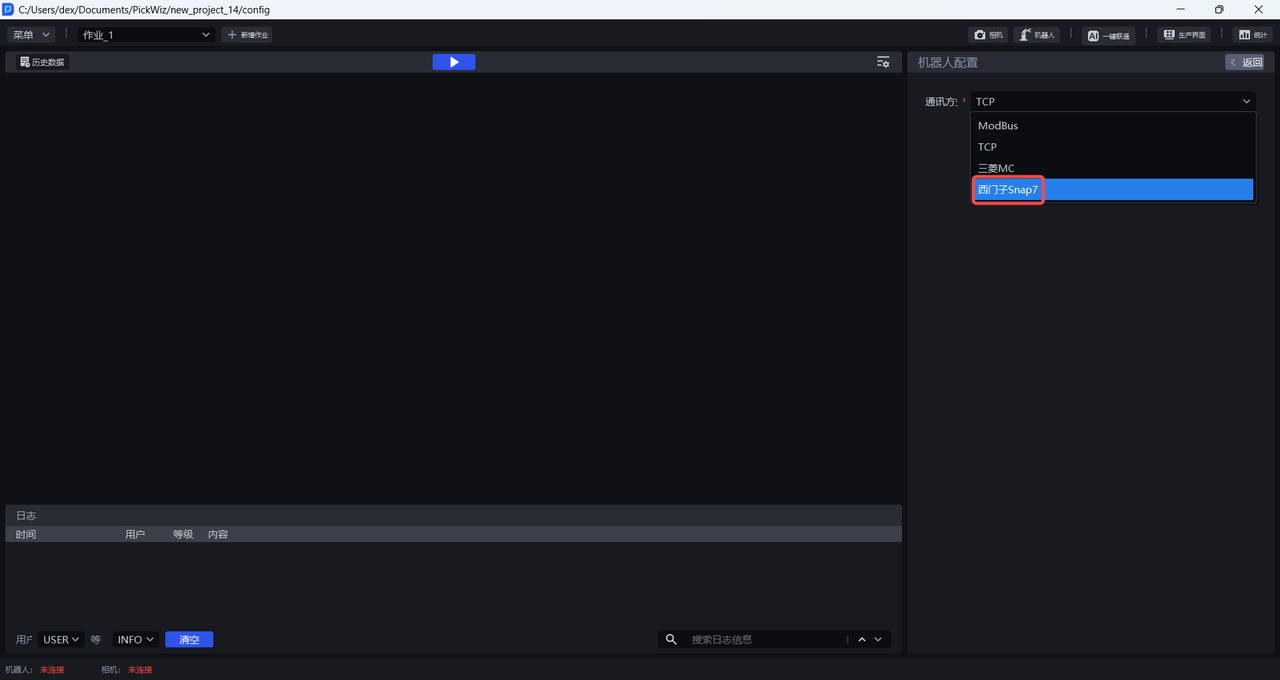Open the statistics (统计) chart view
The image size is (1280, 680).
pyautogui.click(x=1252, y=35)
